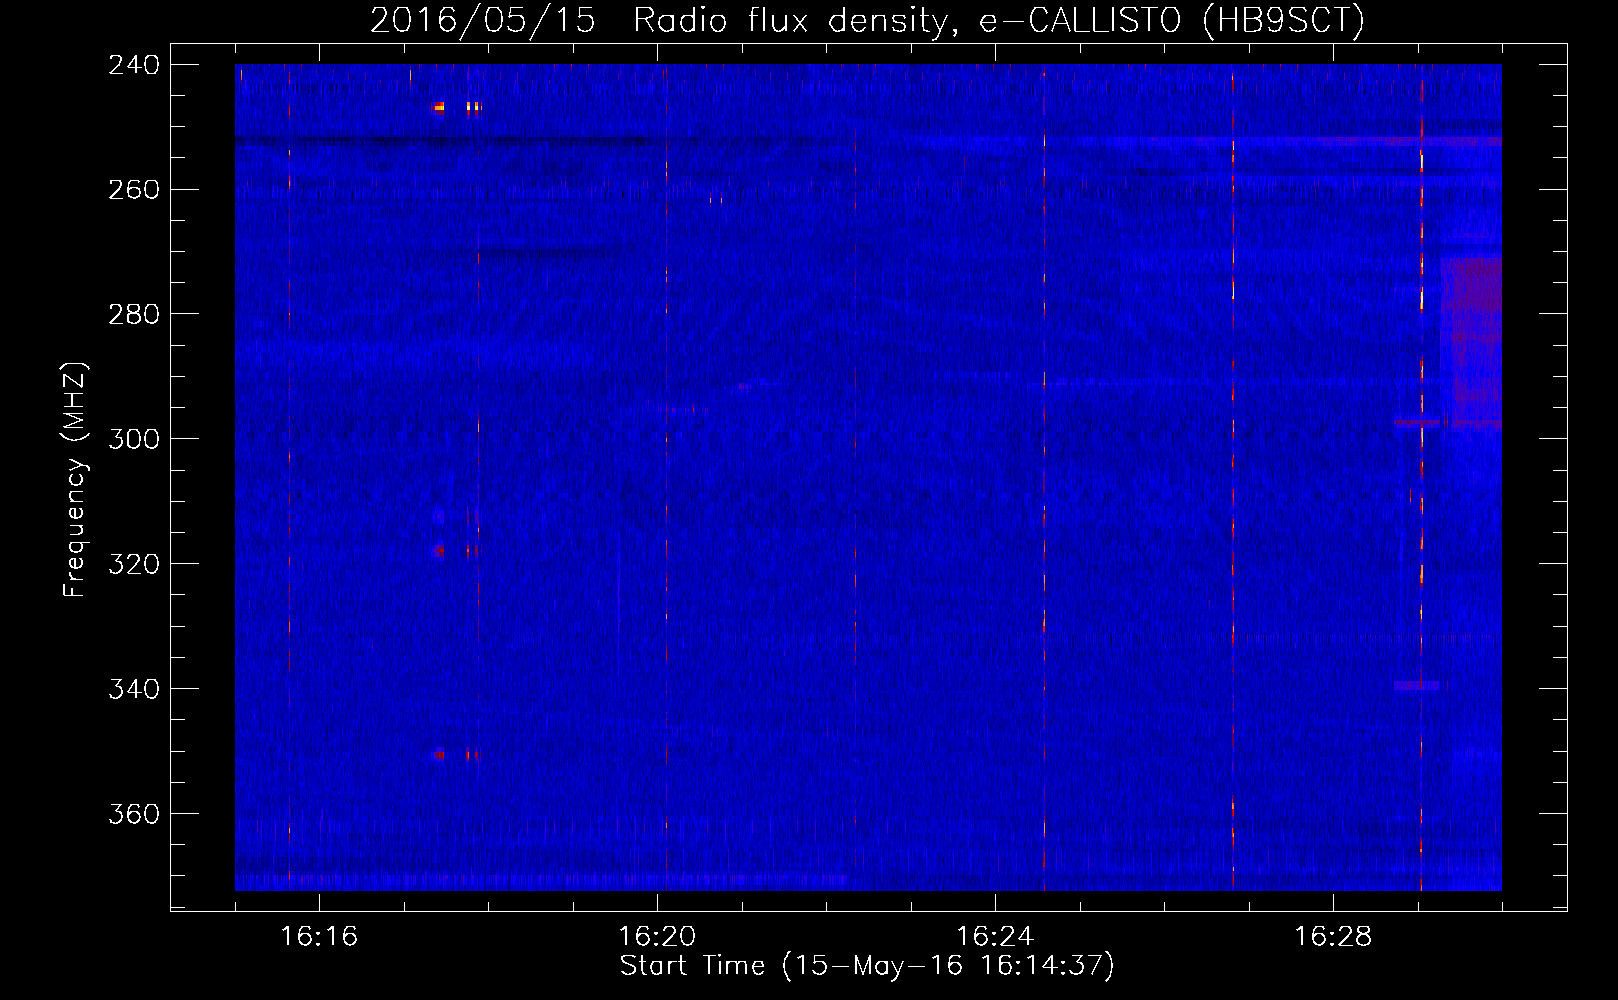
Task: Click the 360 frequency tick label
Action: tap(134, 815)
